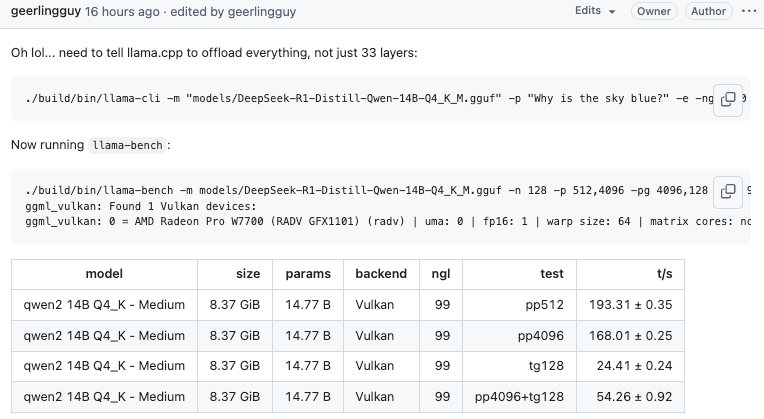Click the edited by geerlingguy text
764x419 pixels.
click(x=233, y=12)
